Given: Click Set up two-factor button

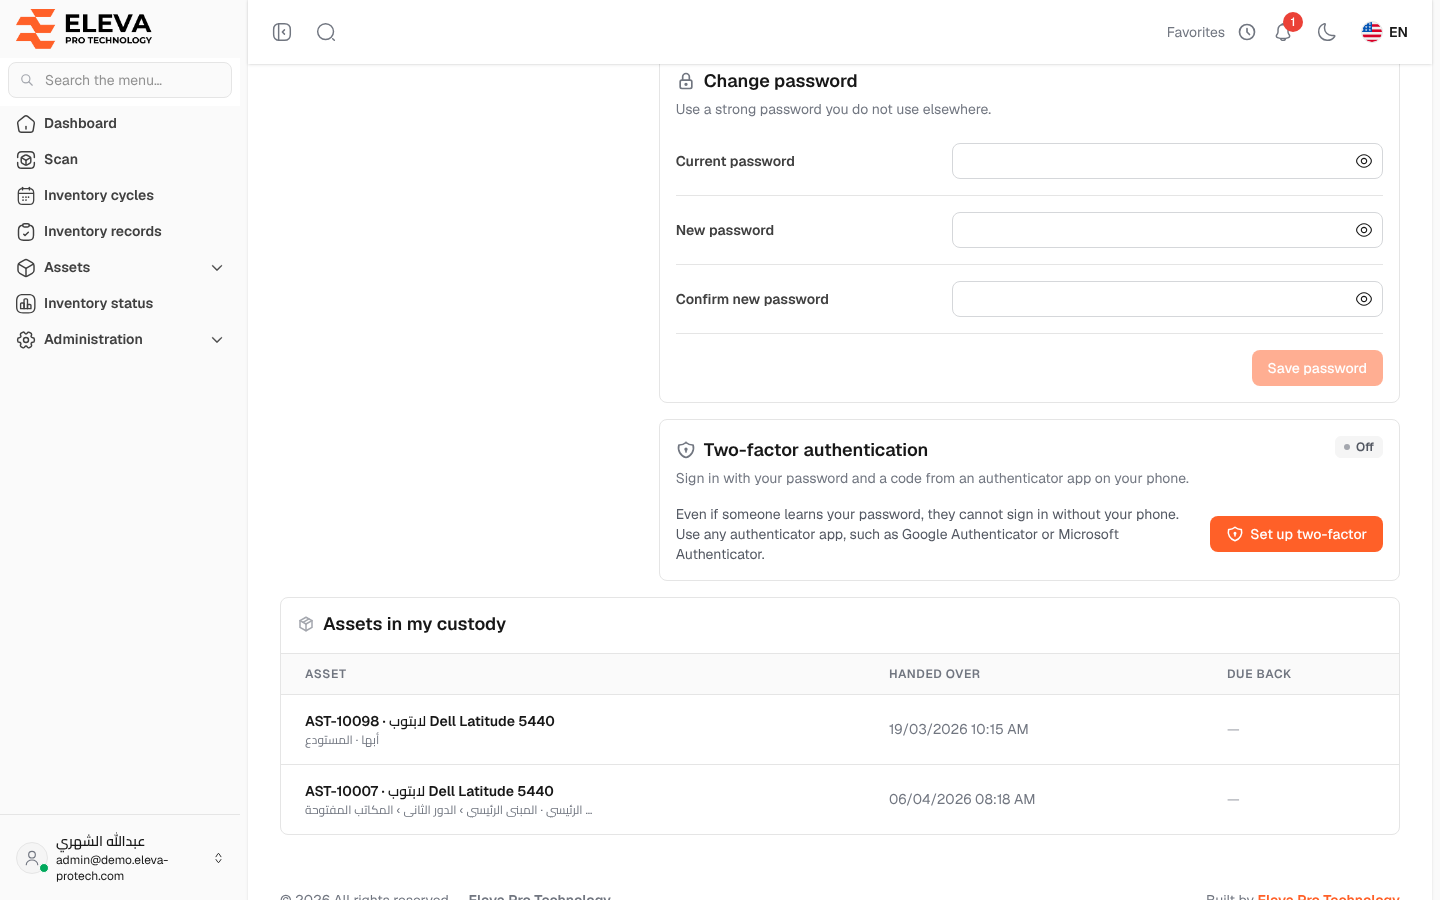Looking at the screenshot, I should tap(1296, 534).
